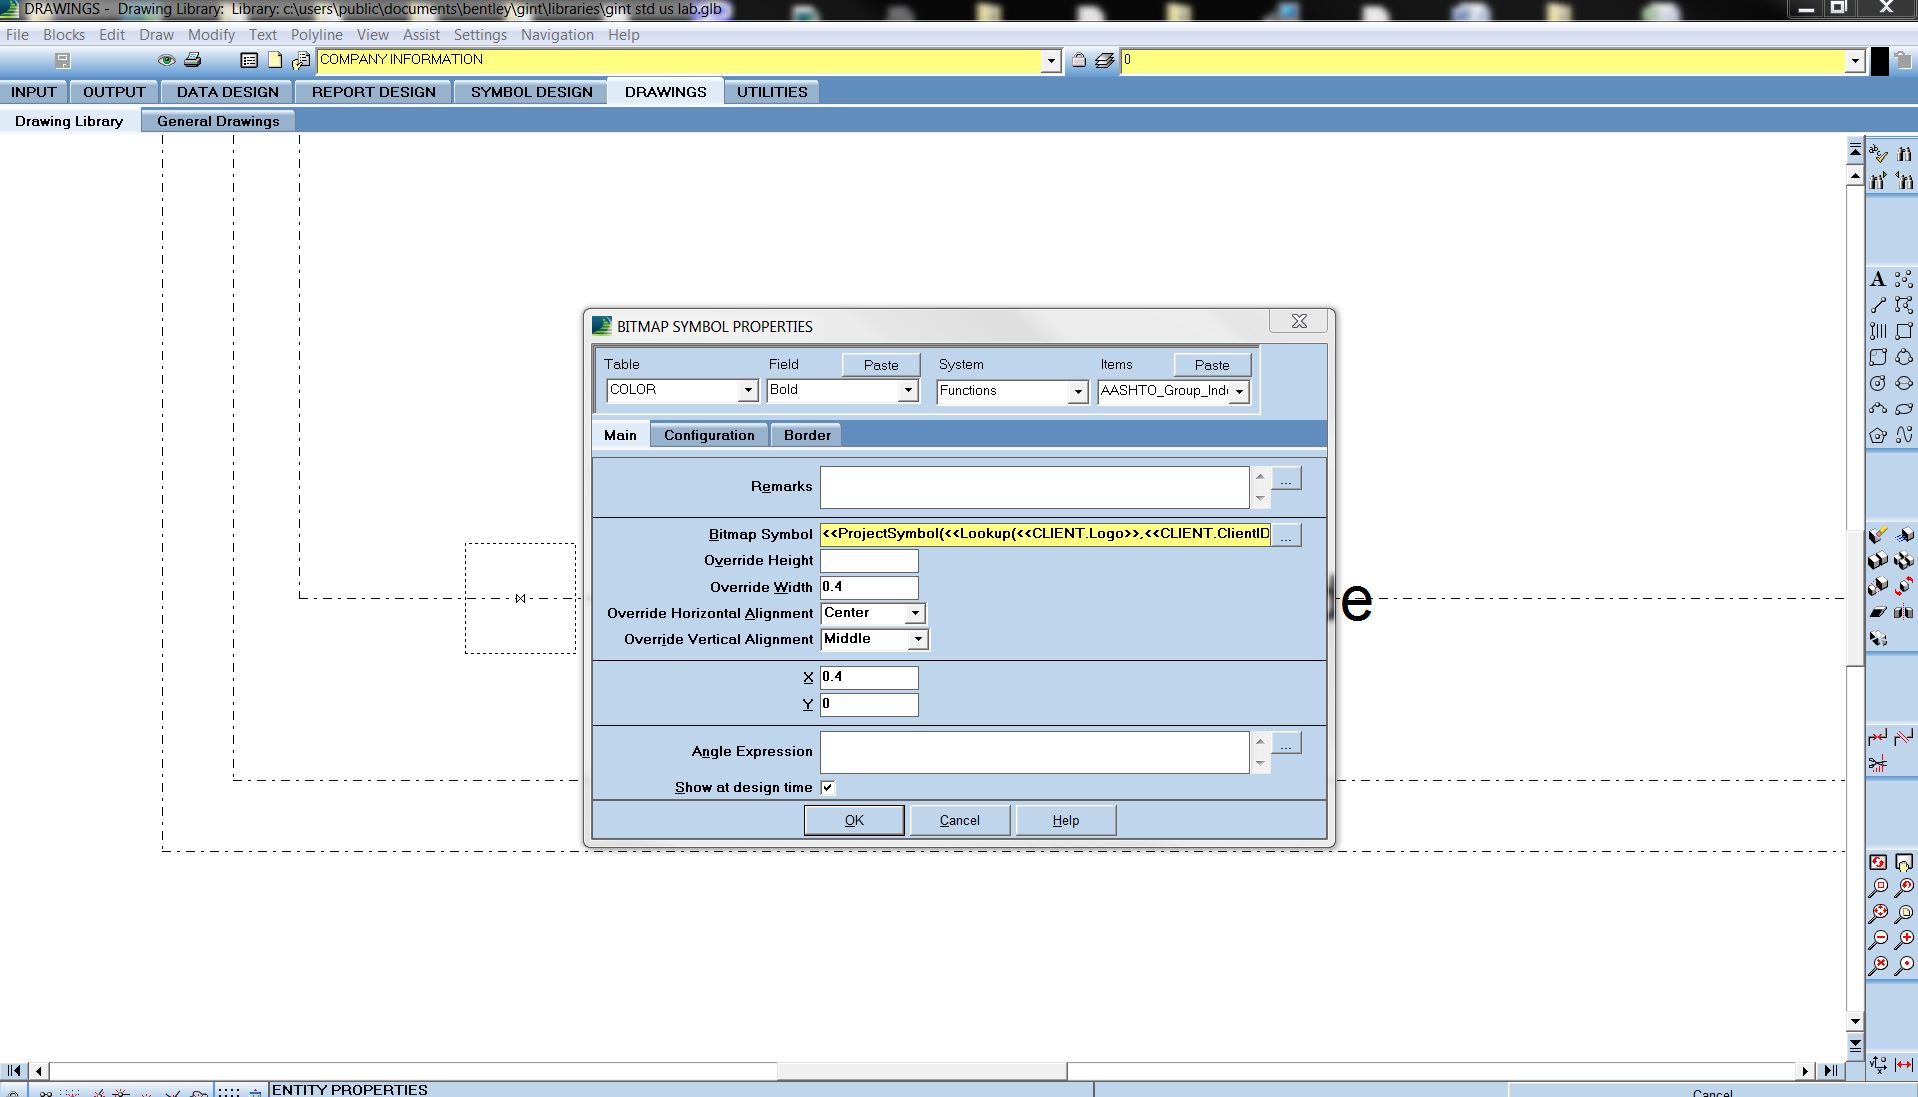
Task: Click the layers stack icon
Action: click(x=1104, y=60)
